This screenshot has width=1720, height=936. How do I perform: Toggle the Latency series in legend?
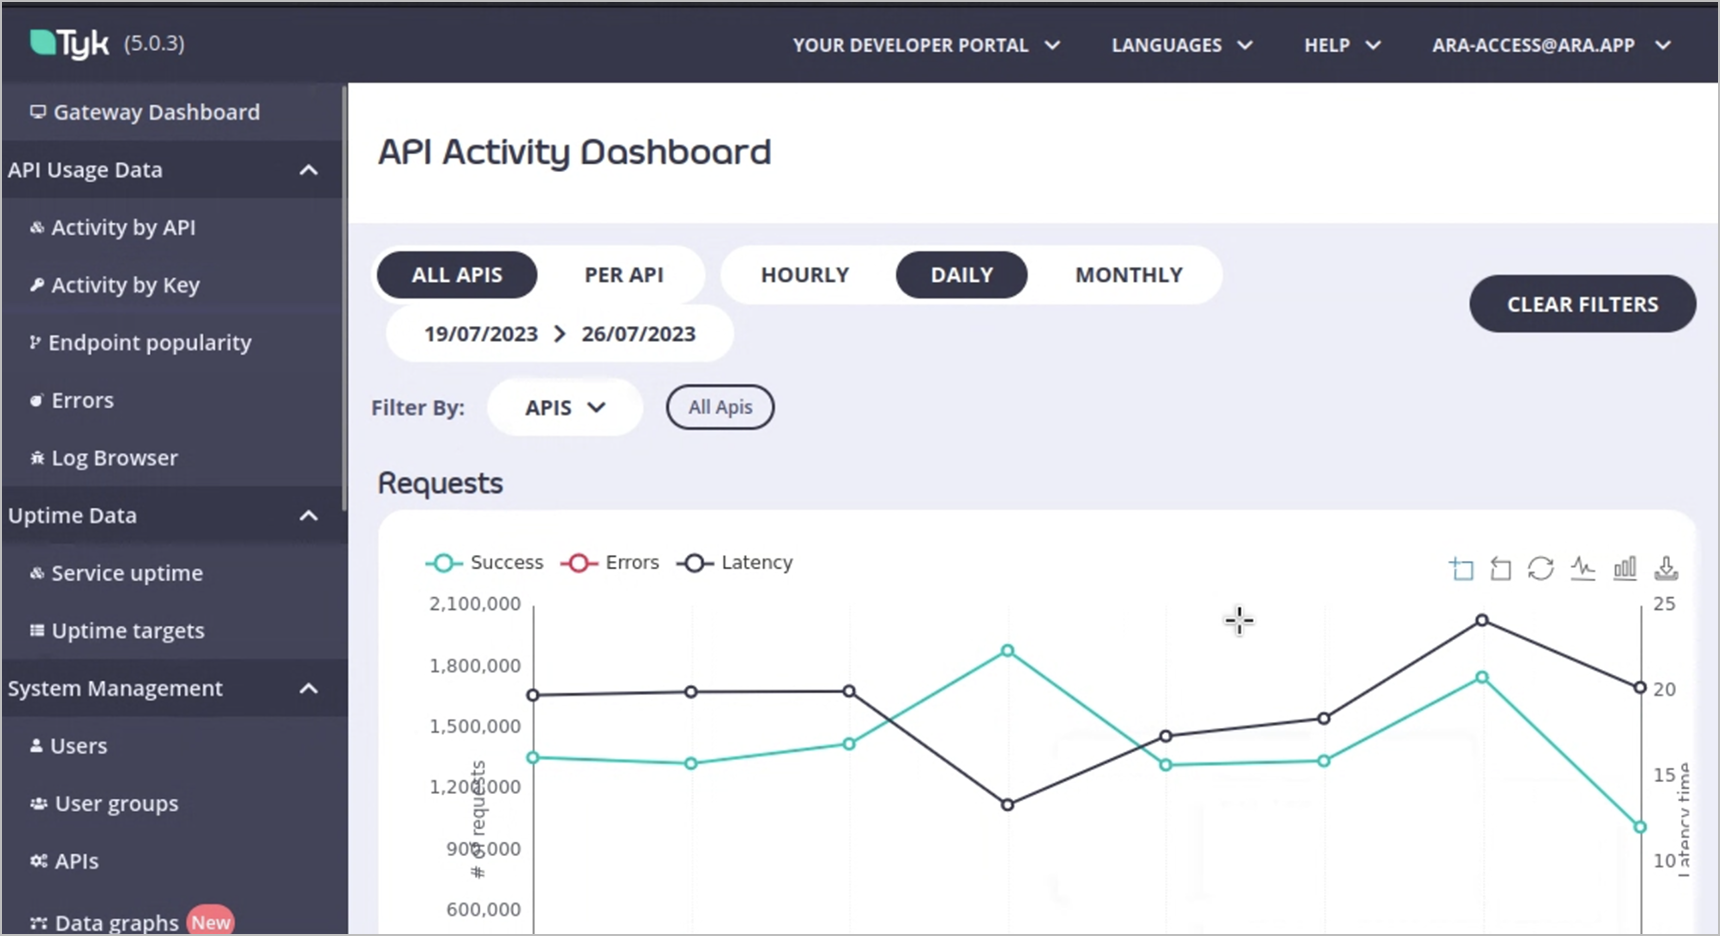point(735,563)
